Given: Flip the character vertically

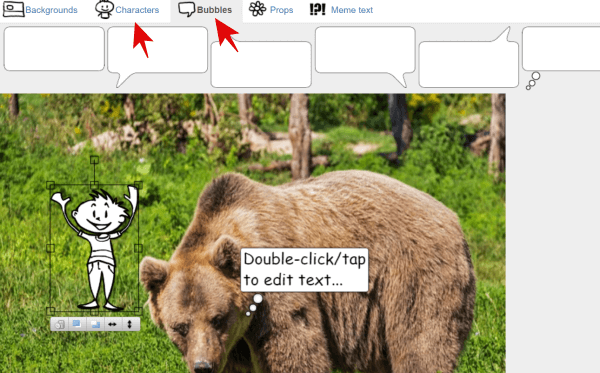Looking at the screenshot, I should click(130, 324).
